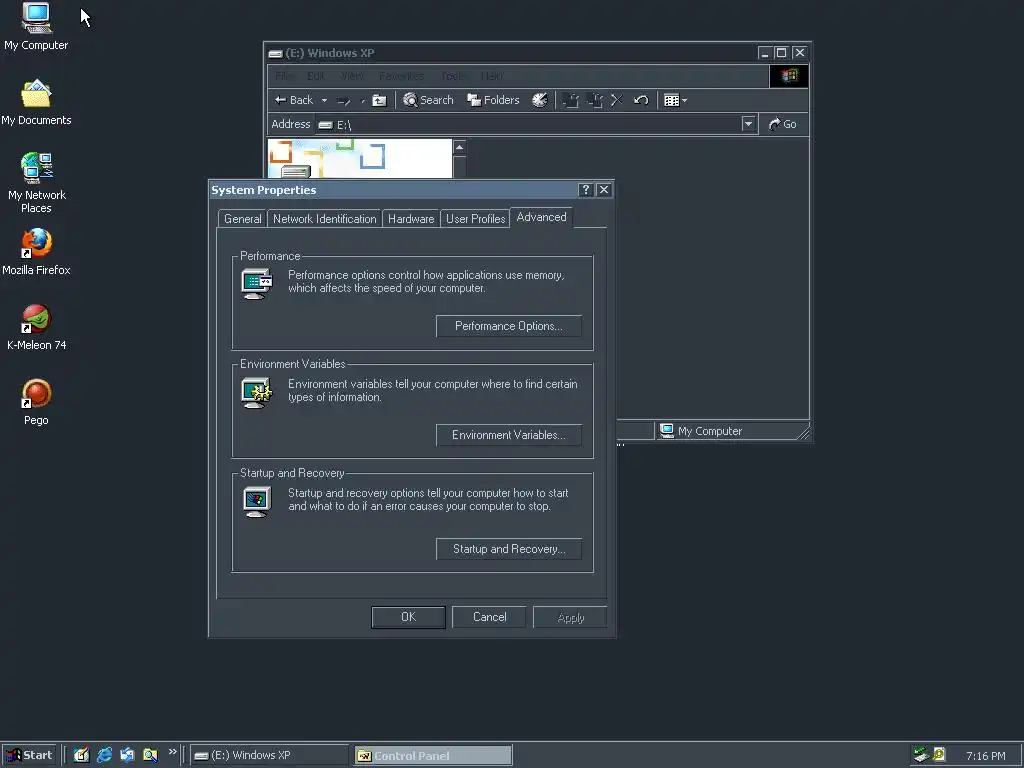Click the Startup and Recovery button
Image resolution: width=1024 pixels, height=768 pixels.
point(509,549)
